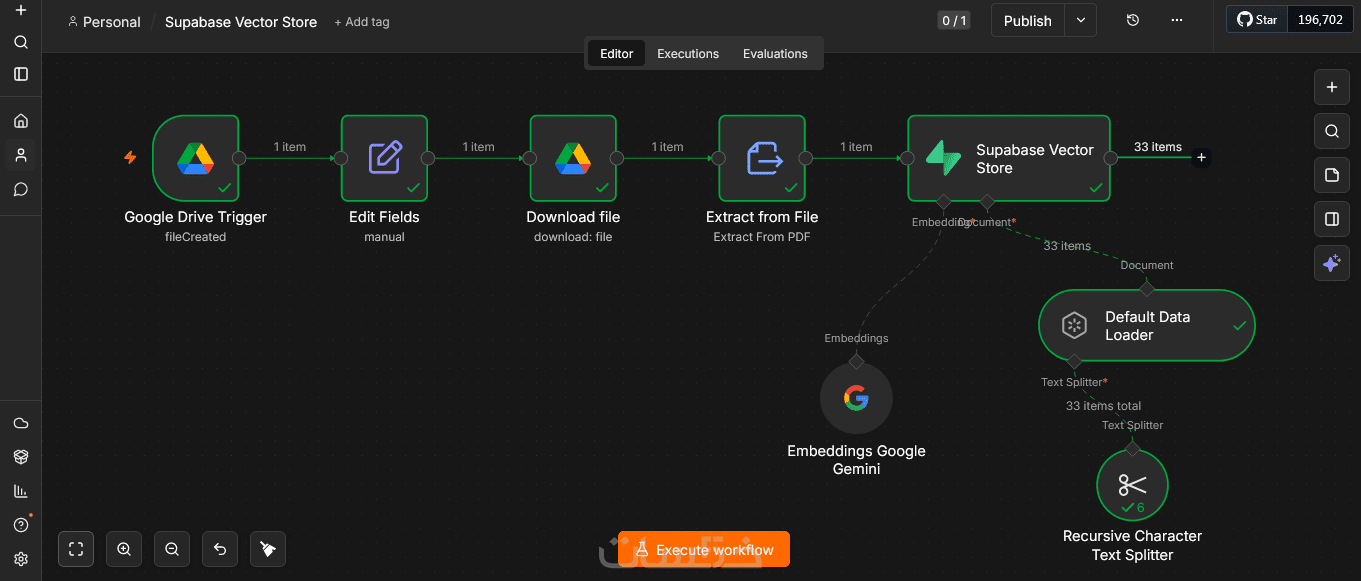
Task: Zoom in on the canvas
Action: (x=124, y=549)
